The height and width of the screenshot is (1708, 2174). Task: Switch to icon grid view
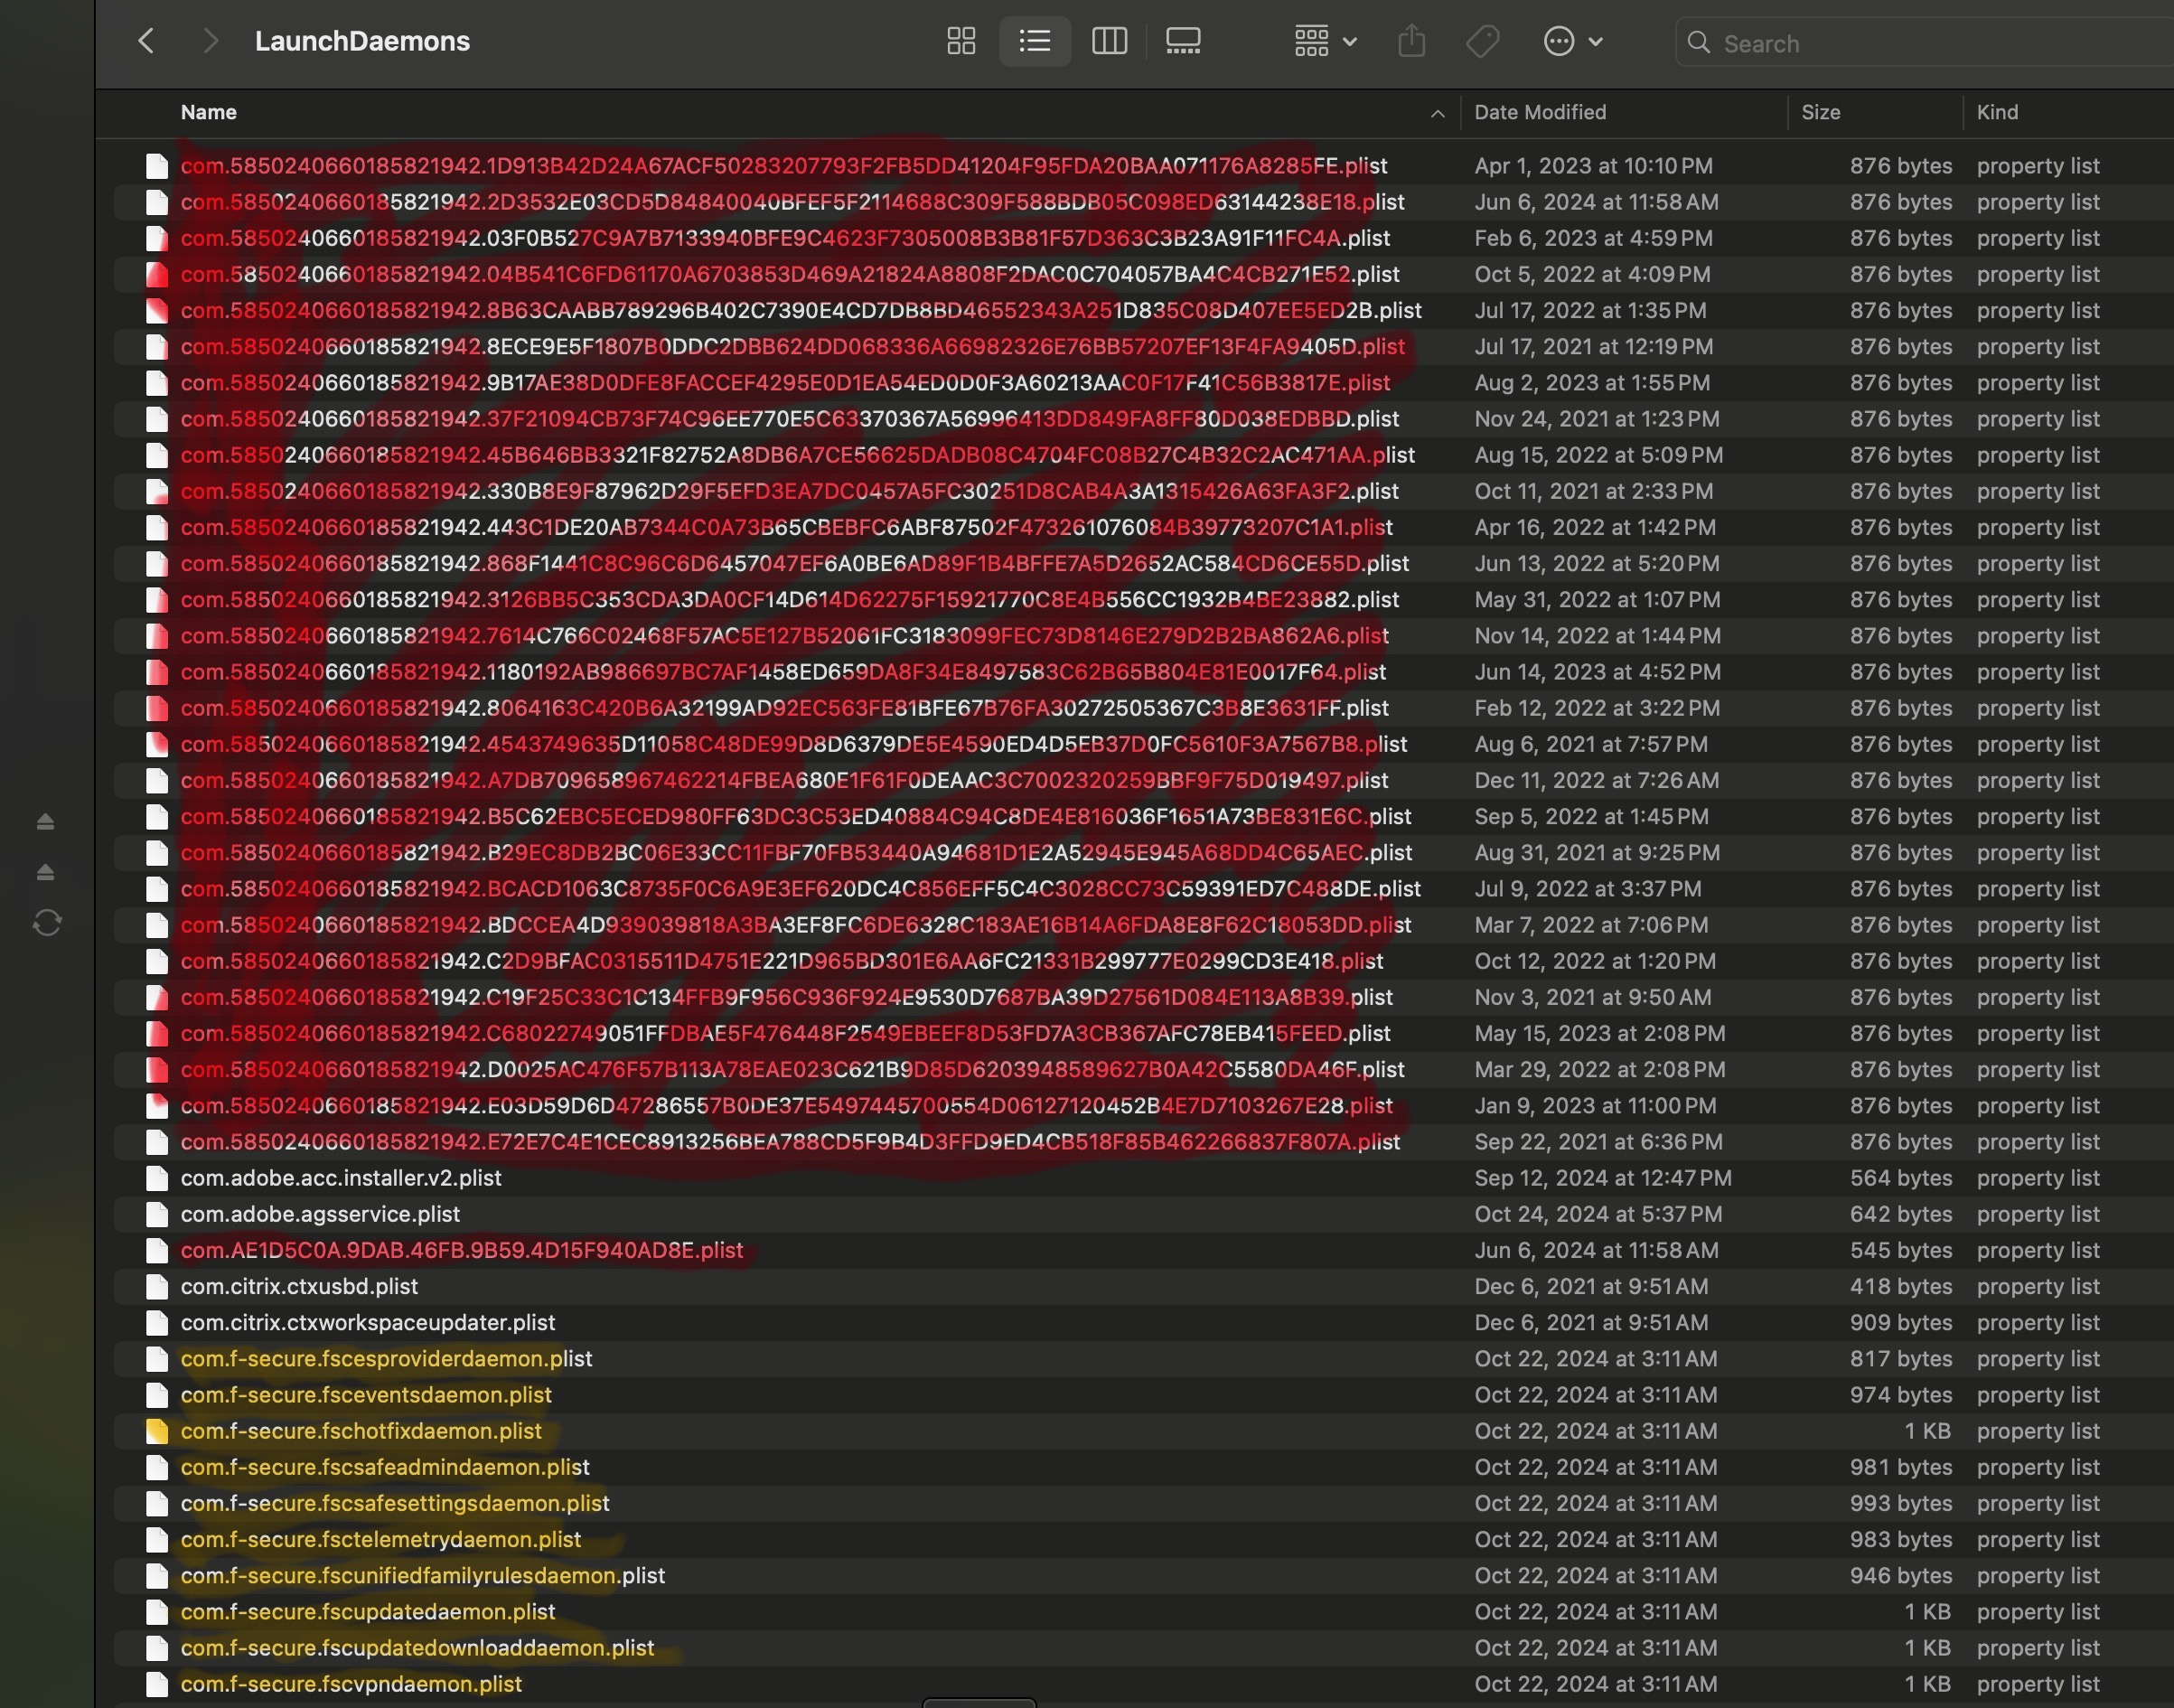click(x=961, y=41)
